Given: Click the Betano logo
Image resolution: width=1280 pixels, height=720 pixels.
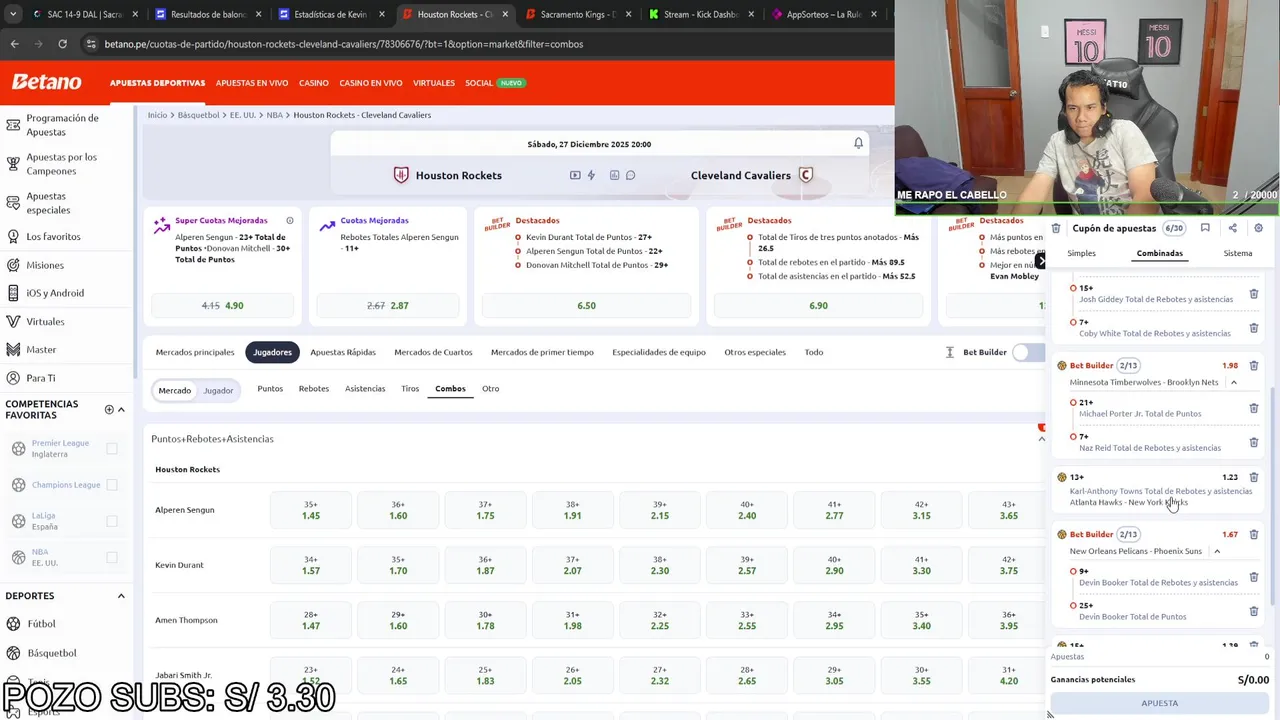Looking at the screenshot, I should click(x=46, y=82).
